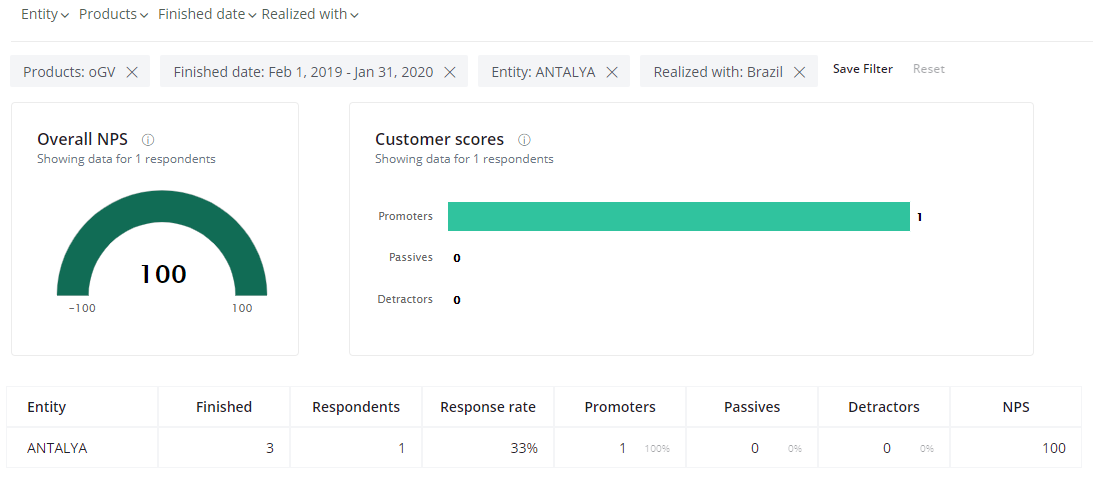Click info icon beside Customer scores
Viewport: 1093px width, 481px height.
pos(524,139)
